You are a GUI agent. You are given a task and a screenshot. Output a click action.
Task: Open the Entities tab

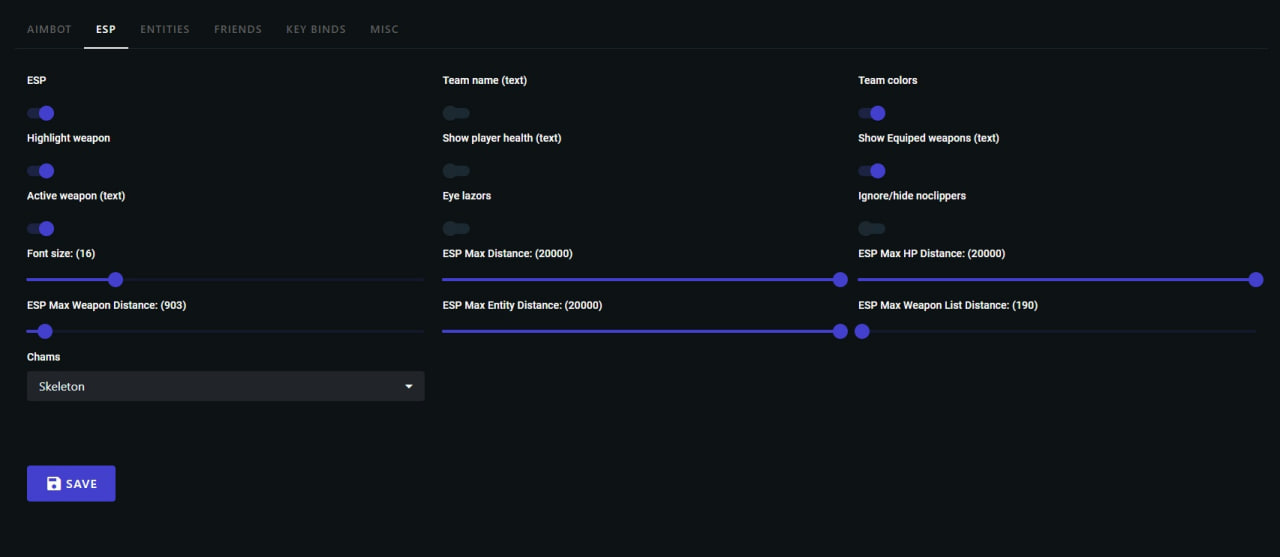(165, 29)
